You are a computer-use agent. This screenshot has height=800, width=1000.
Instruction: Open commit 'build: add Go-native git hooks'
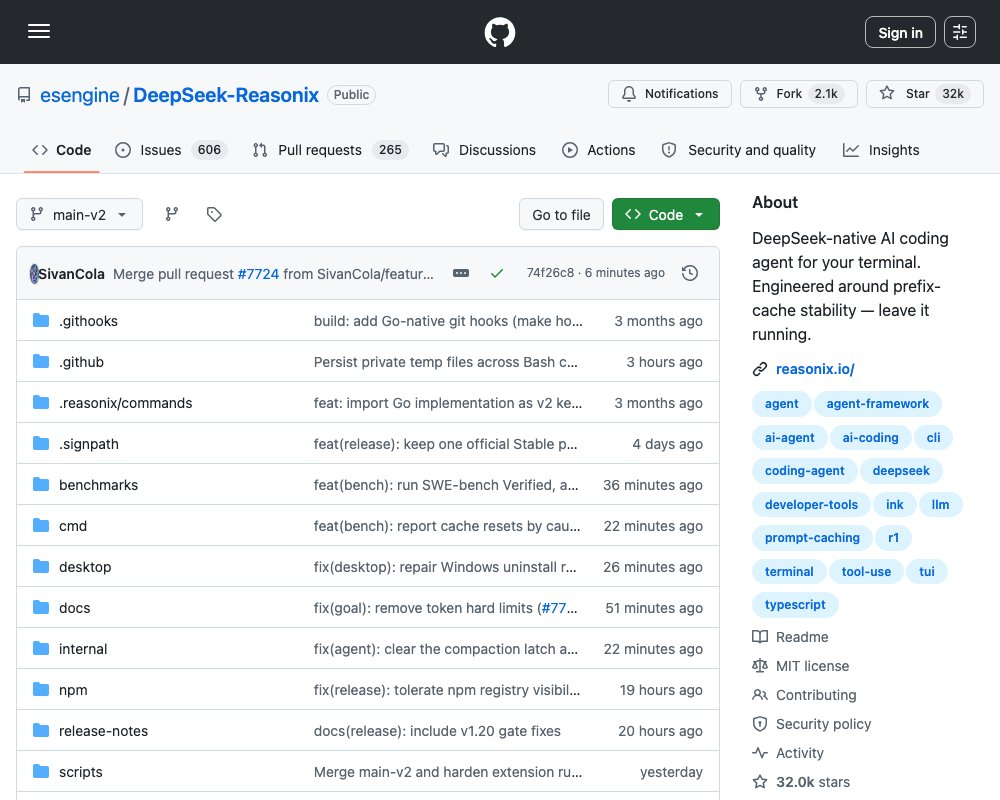tap(448, 321)
